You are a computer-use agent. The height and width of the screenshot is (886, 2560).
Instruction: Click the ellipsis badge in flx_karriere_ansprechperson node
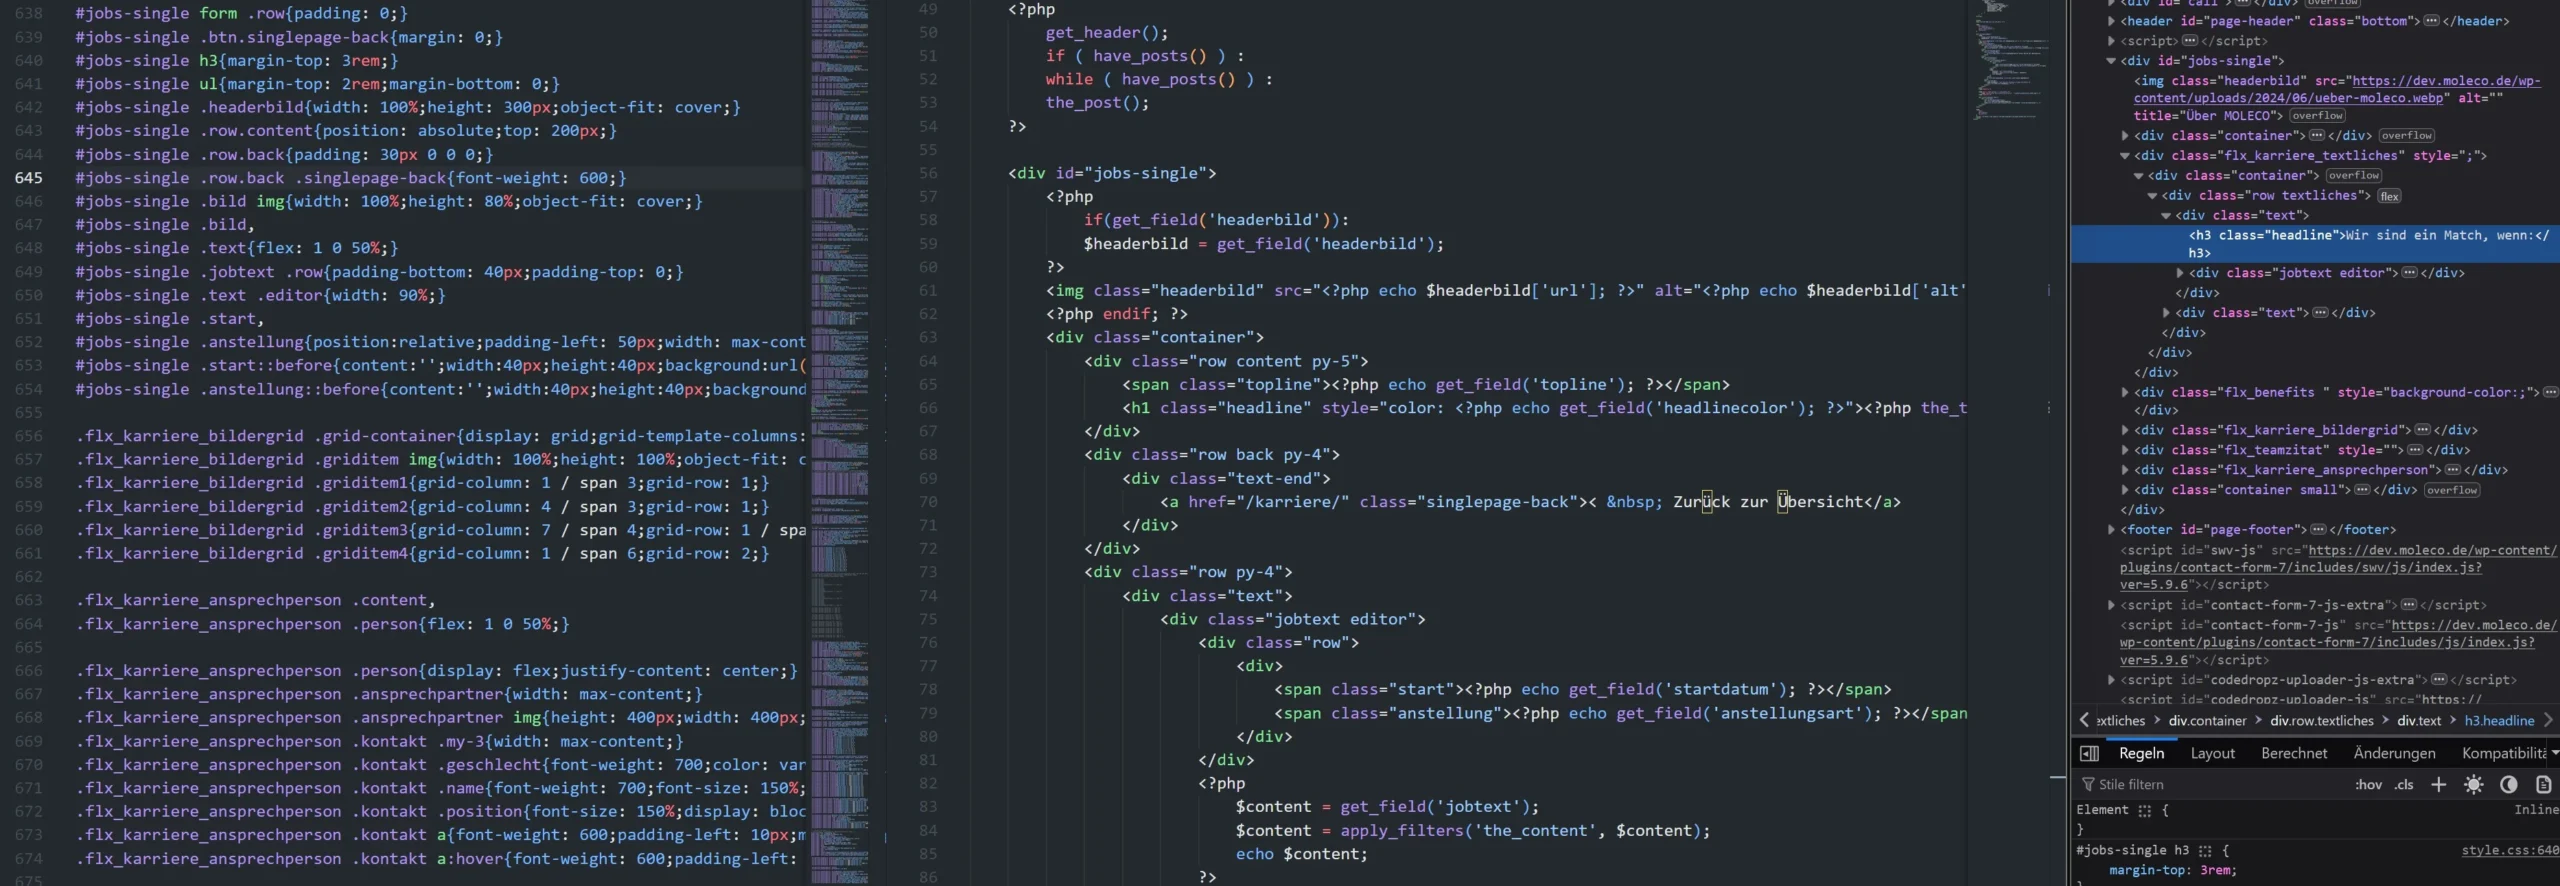click(x=2452, y=470)
